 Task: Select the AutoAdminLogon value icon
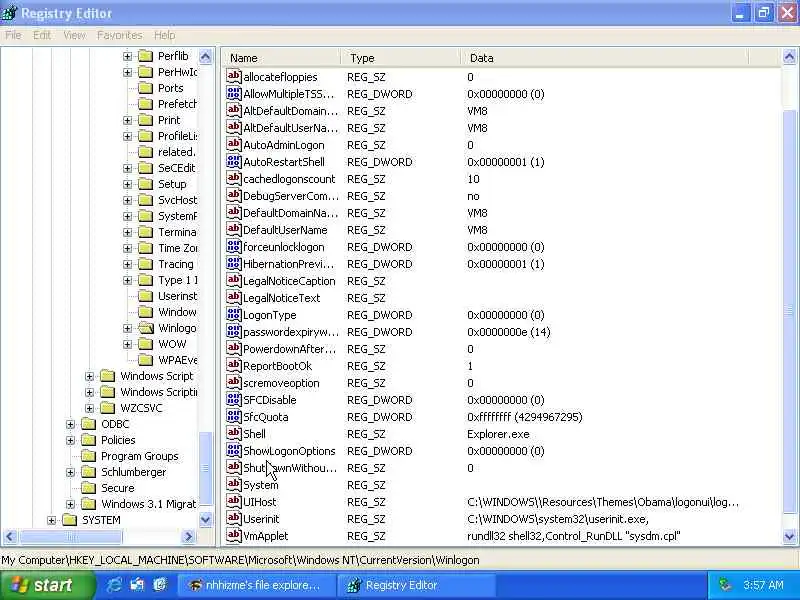click(x=234, y=144)
